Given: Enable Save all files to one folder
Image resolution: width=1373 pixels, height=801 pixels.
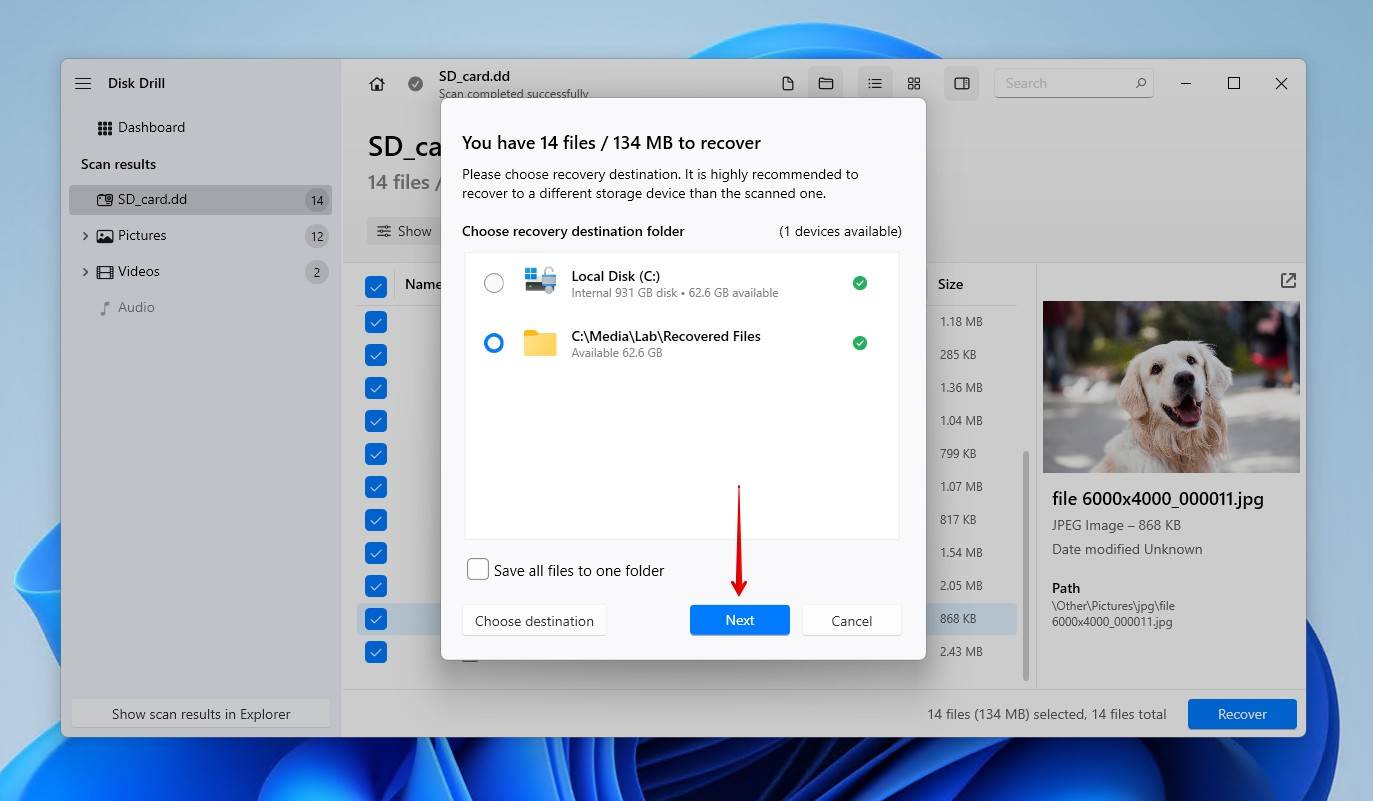Looking at the screenshot, I should (478, 570).
